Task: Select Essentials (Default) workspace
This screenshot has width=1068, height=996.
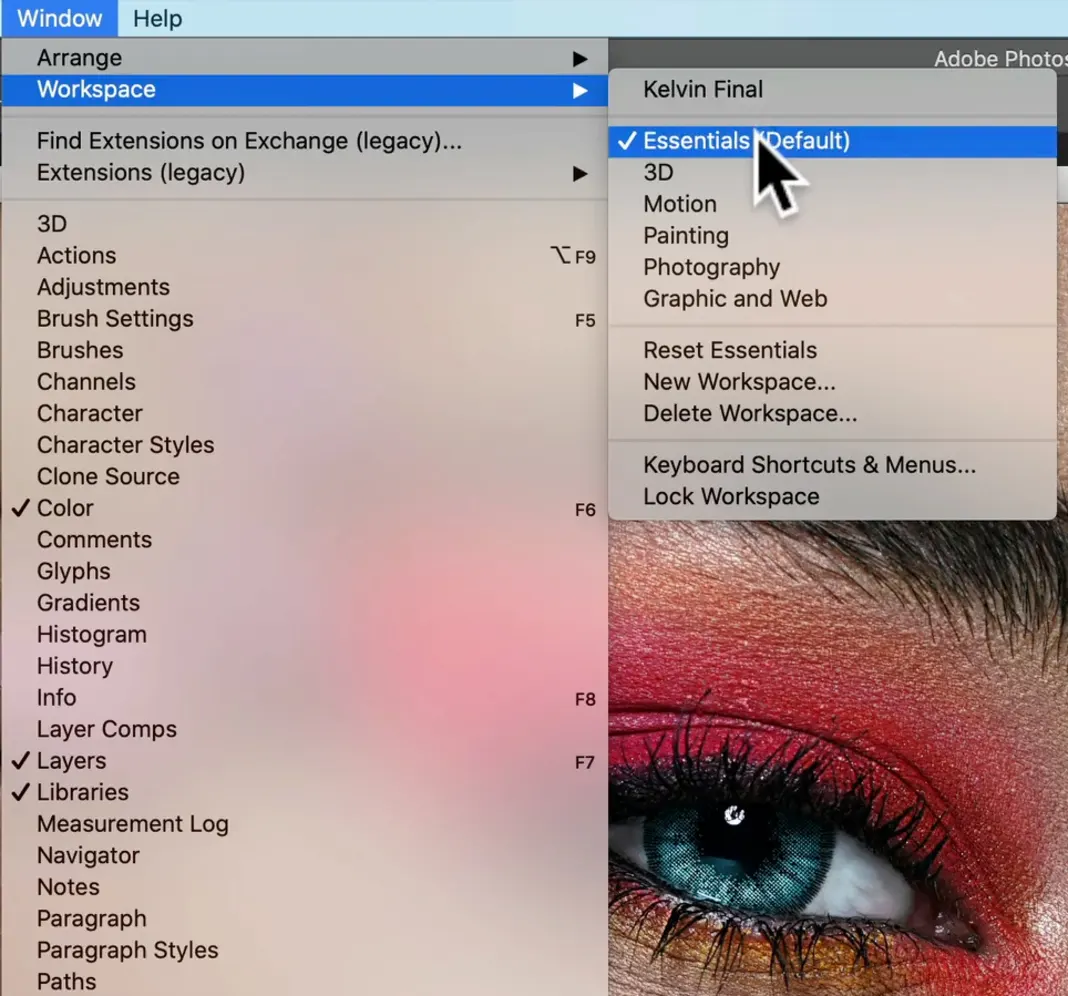Action: (832, 141)
